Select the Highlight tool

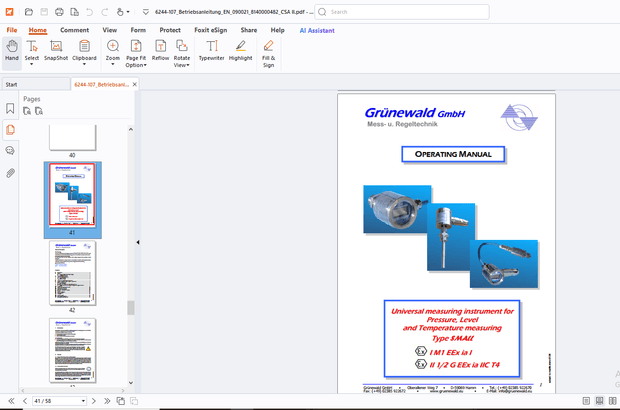click(x=240, y=51)
